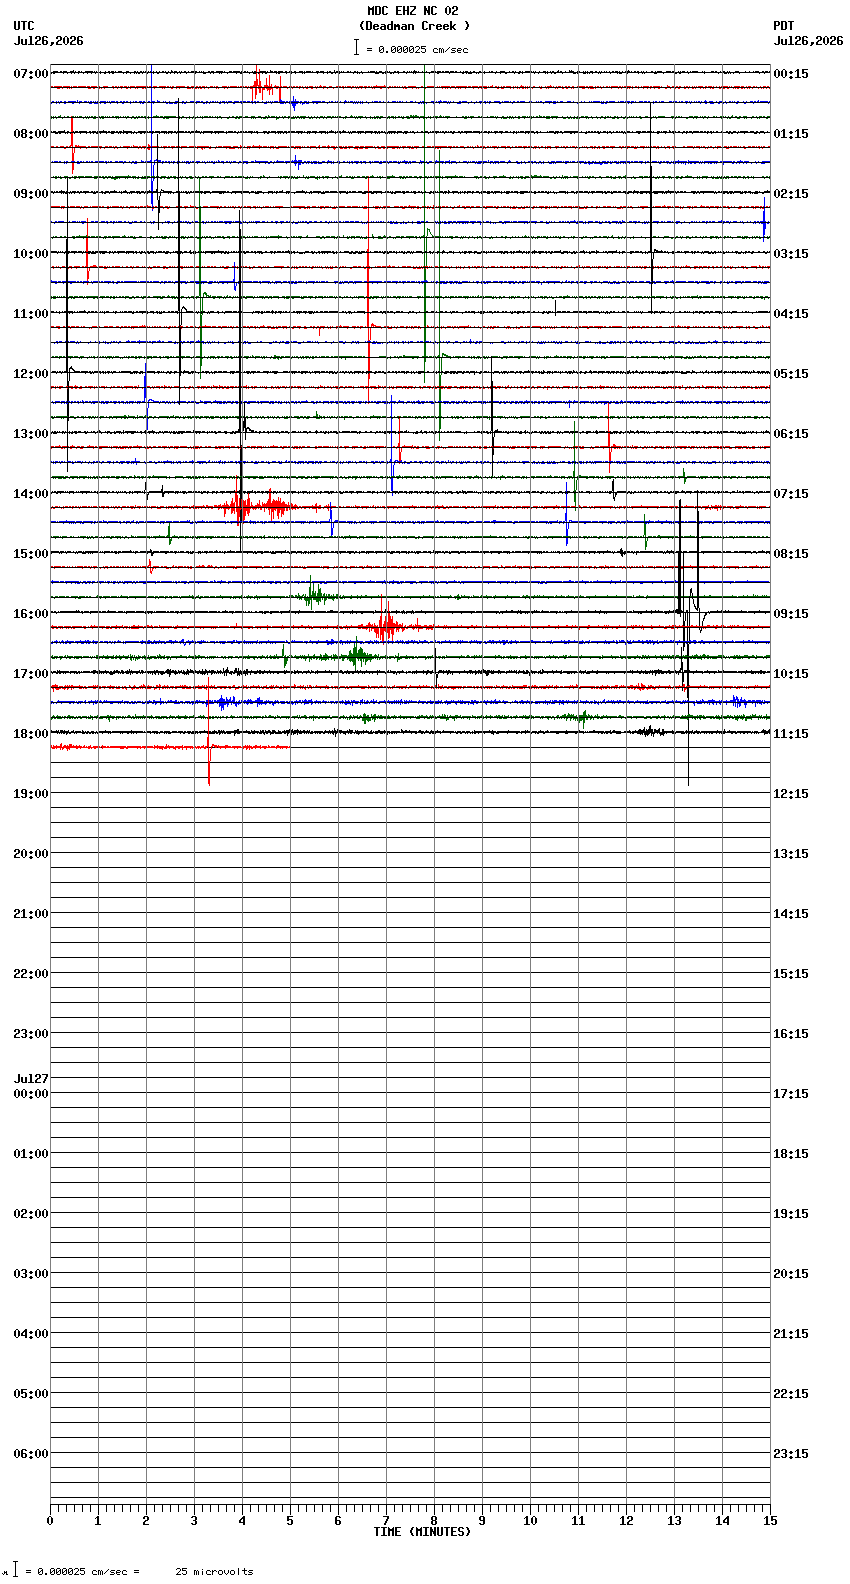Screen dimensions: 850x1584
Task: Click the 03:15 PDT time label
Action: pyautogui.click(x=791, y=254)
